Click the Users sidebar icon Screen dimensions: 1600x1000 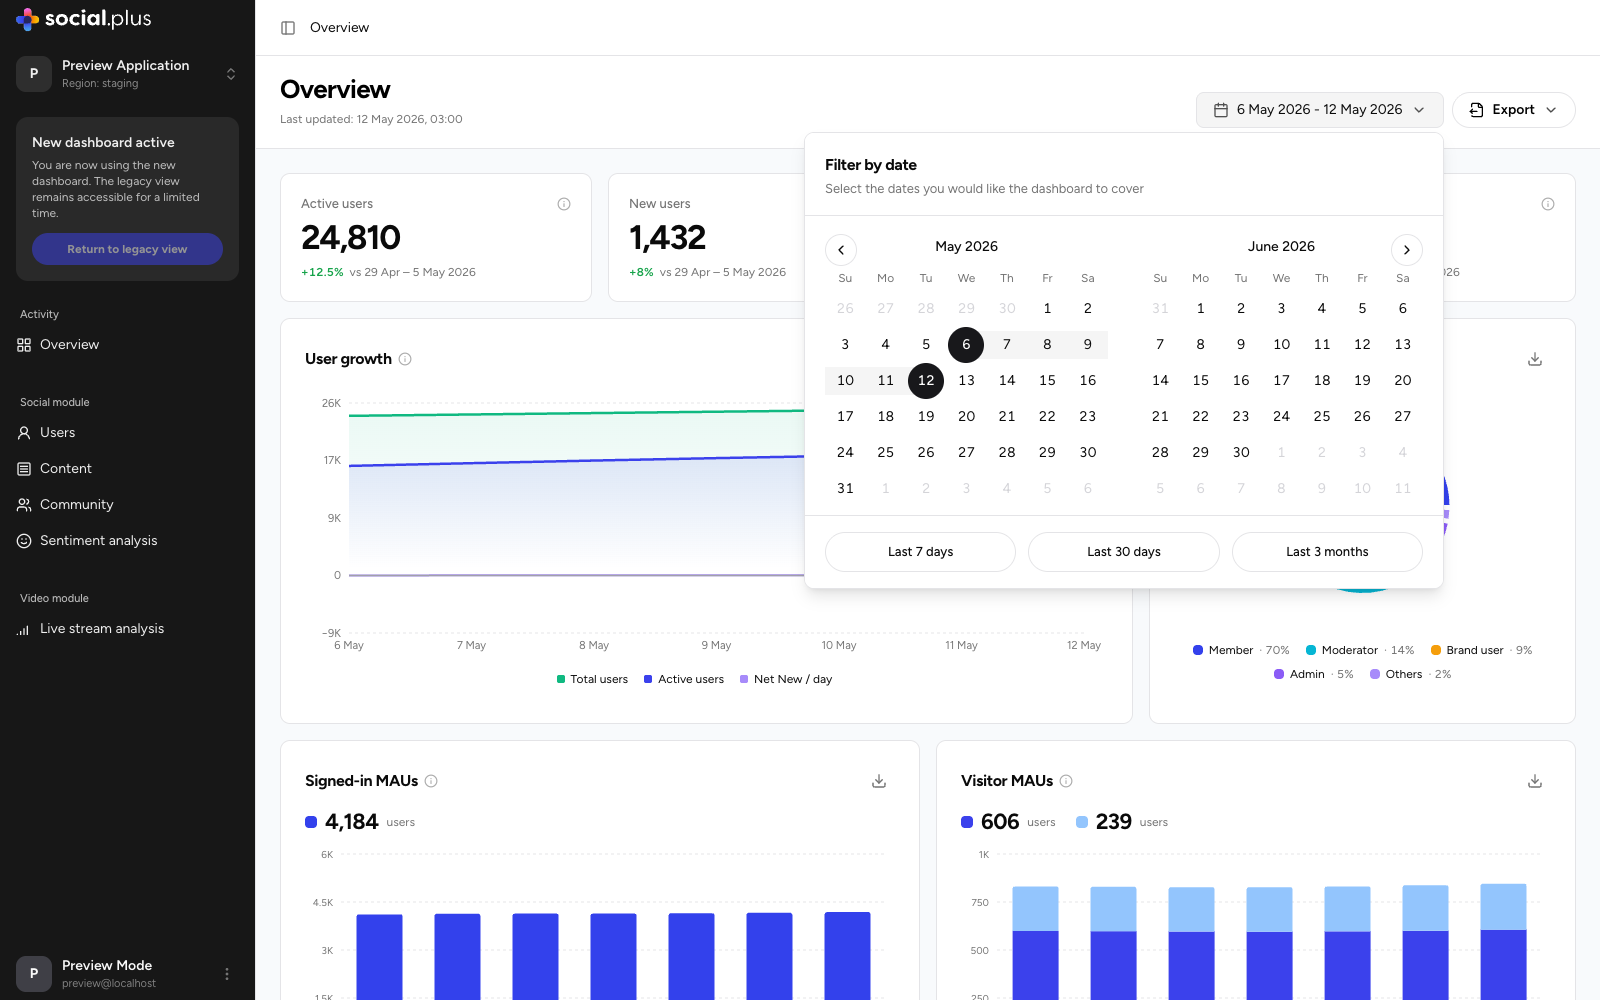point(24,433)
